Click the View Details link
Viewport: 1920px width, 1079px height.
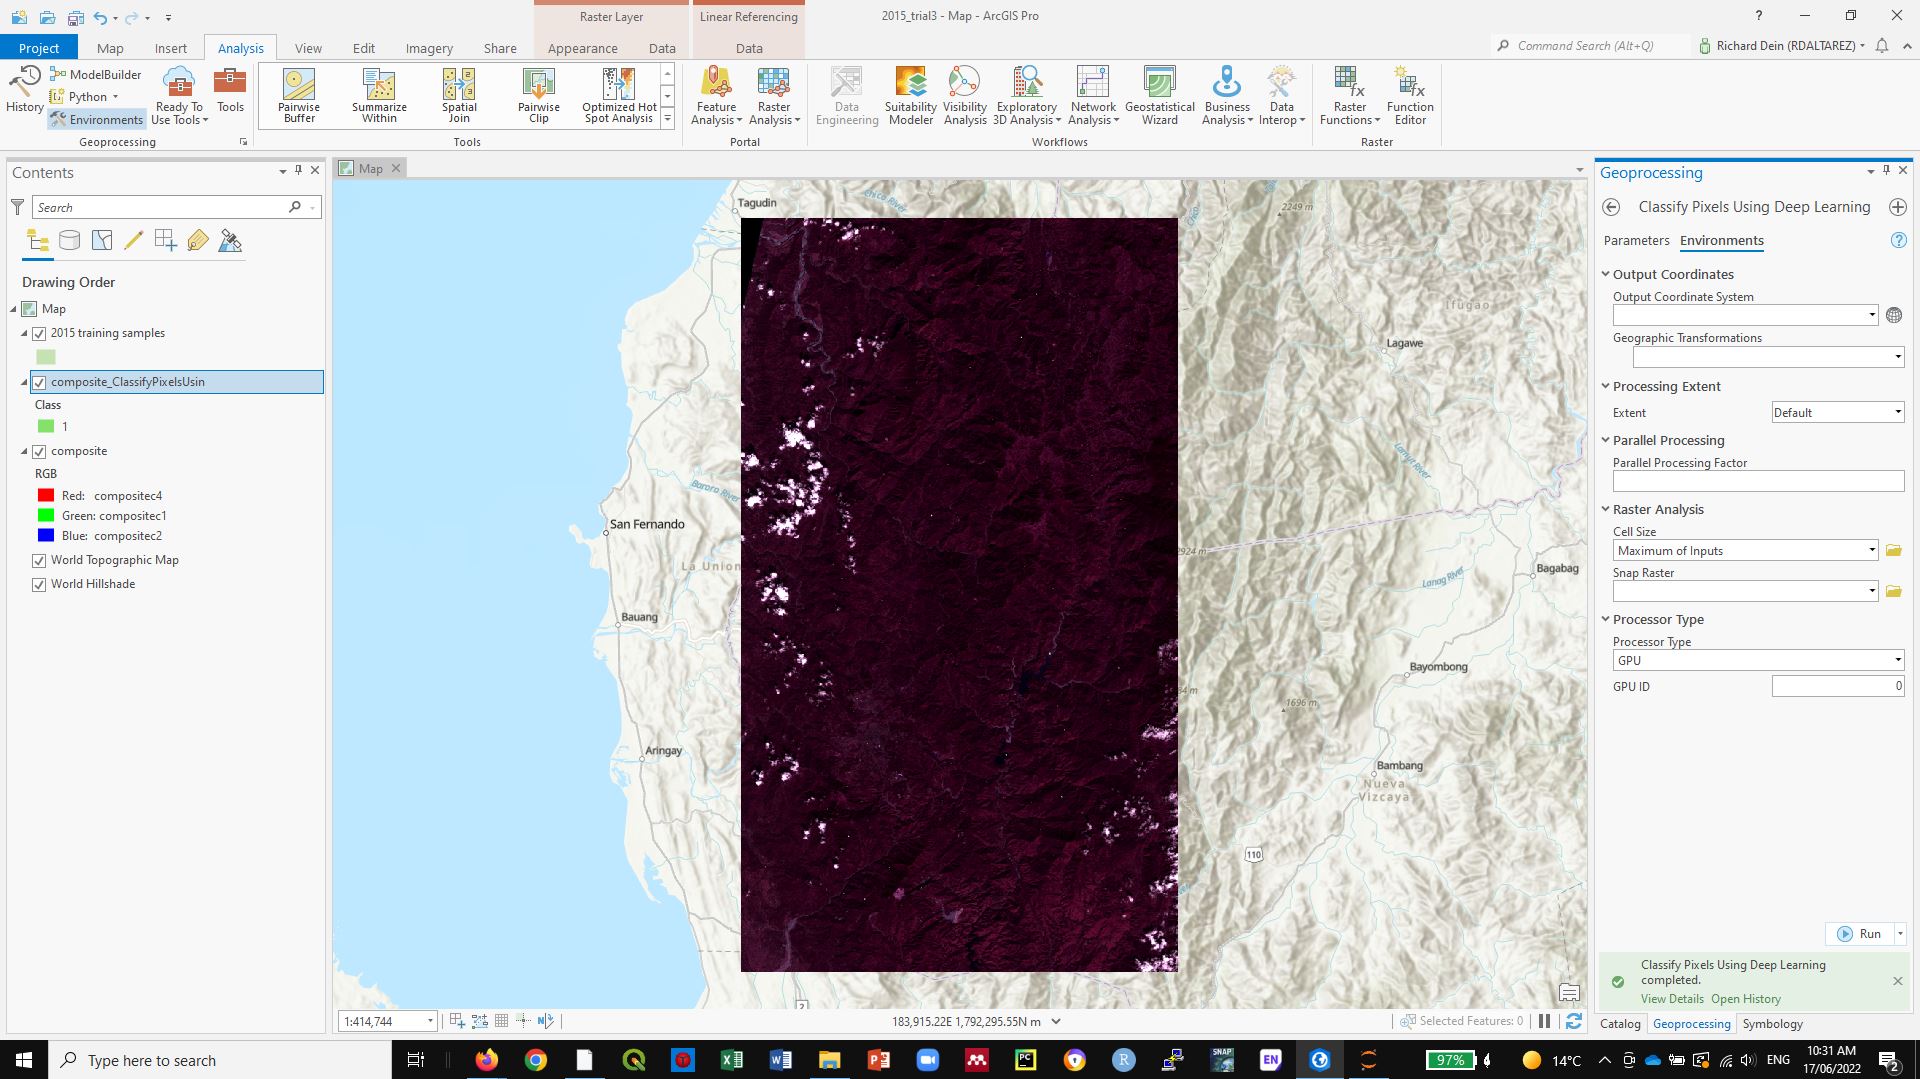1671,998
